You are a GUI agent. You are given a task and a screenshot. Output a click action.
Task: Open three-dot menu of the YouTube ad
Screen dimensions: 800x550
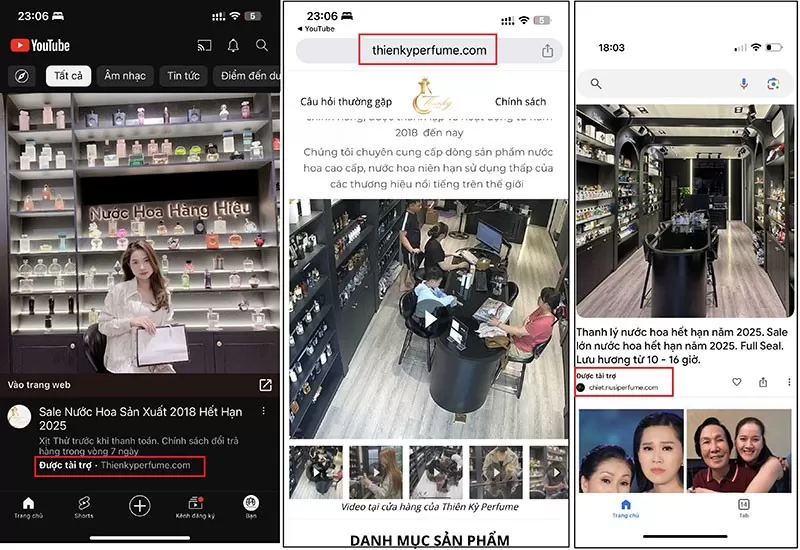(x=263, y=411)
